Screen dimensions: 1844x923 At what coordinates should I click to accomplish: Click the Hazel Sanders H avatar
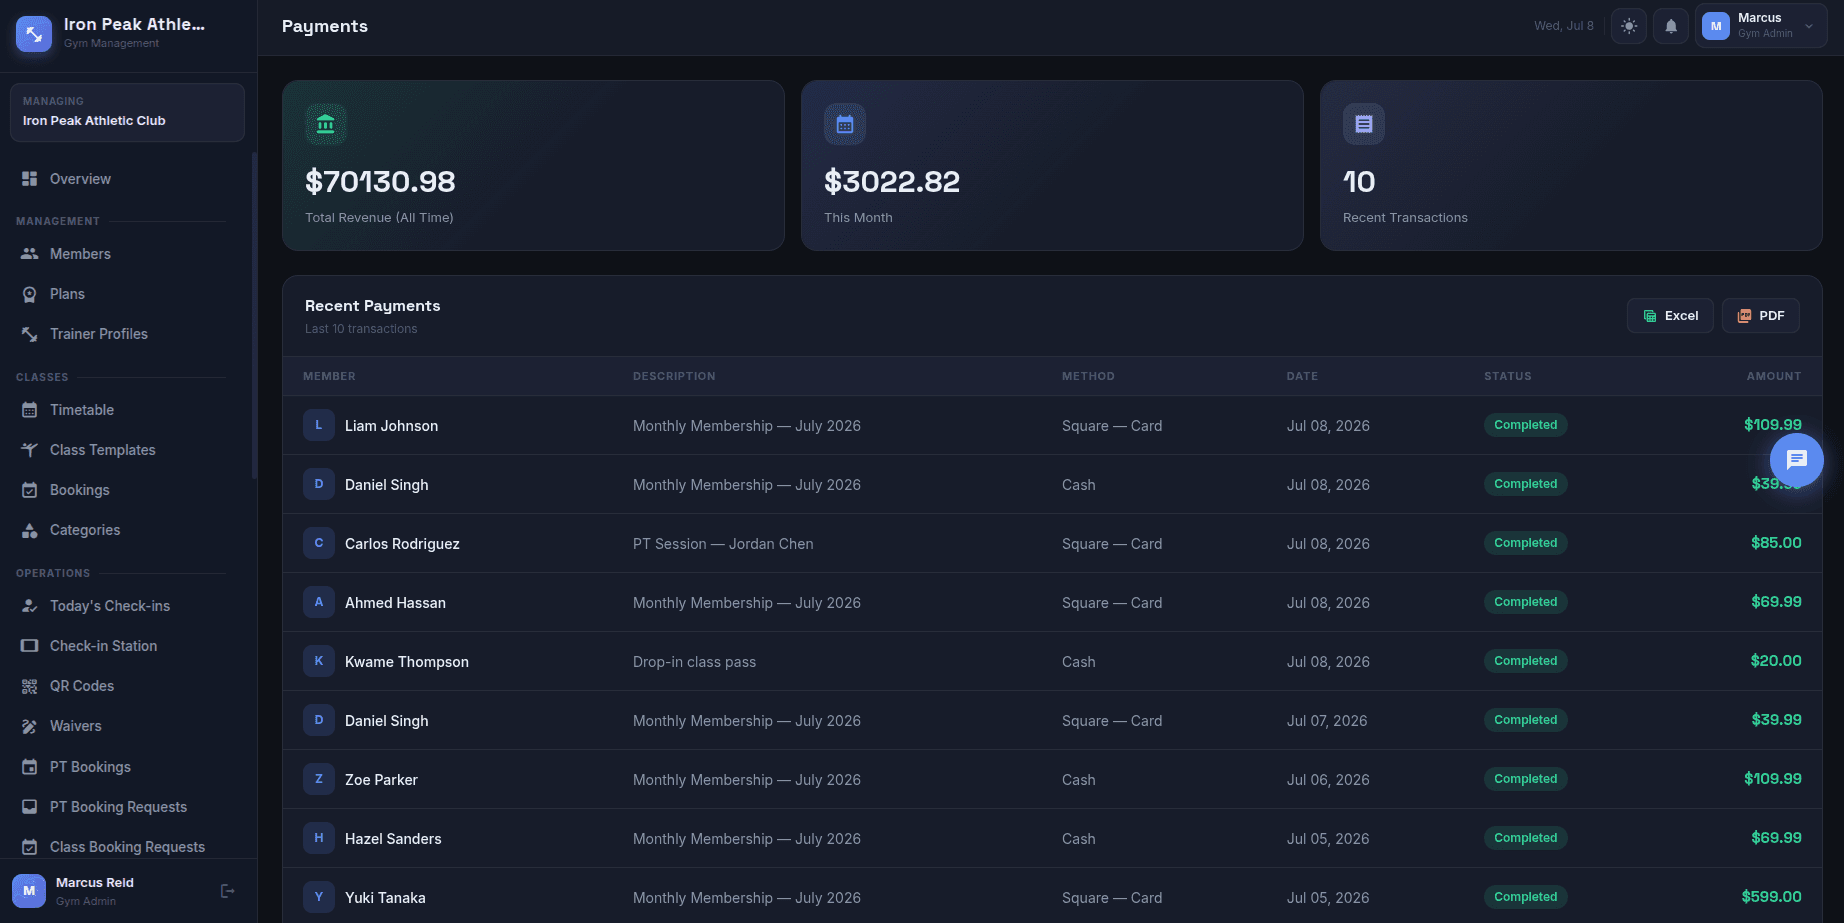[319, 838]
